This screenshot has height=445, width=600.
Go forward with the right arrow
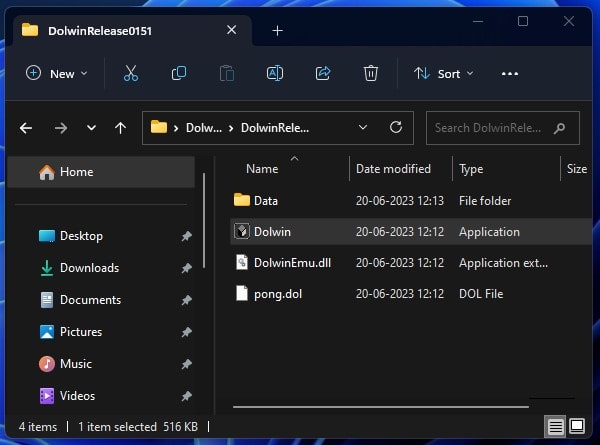(60, 128)
